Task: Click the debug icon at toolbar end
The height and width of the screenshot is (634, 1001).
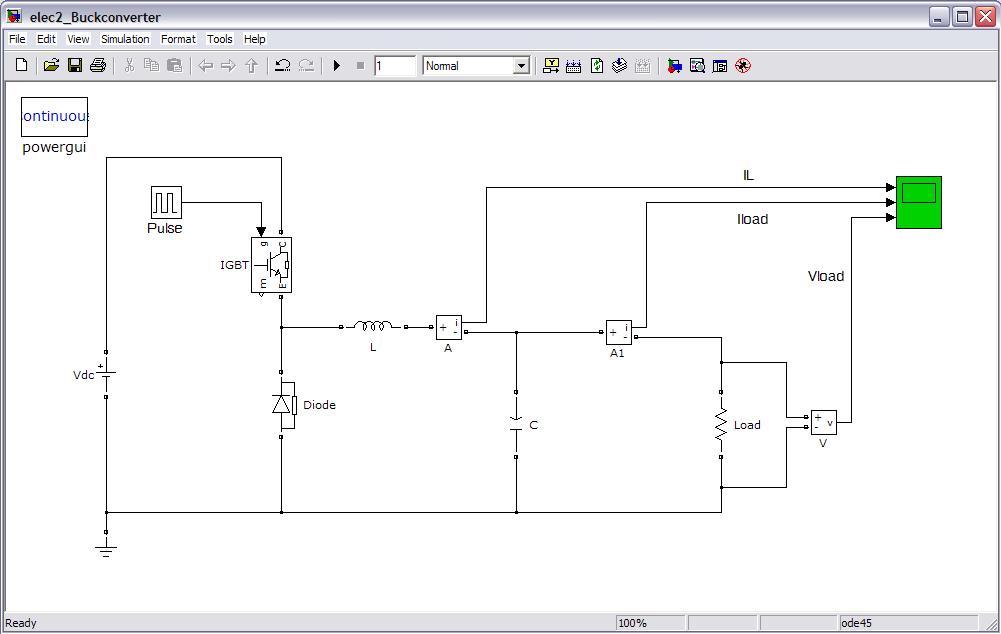Action: point(742,66)
